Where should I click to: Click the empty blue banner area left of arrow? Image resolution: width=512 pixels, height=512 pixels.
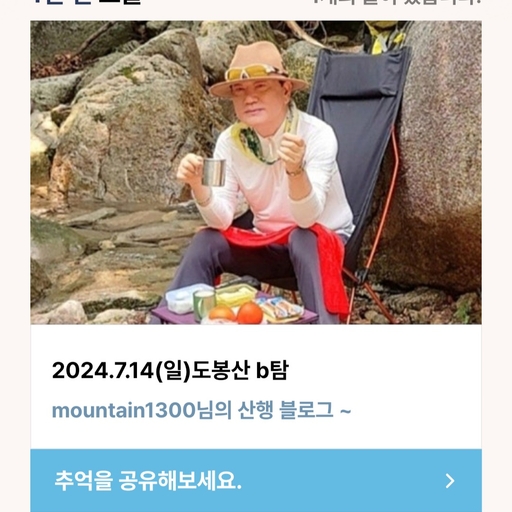click(x=343, y=481)
